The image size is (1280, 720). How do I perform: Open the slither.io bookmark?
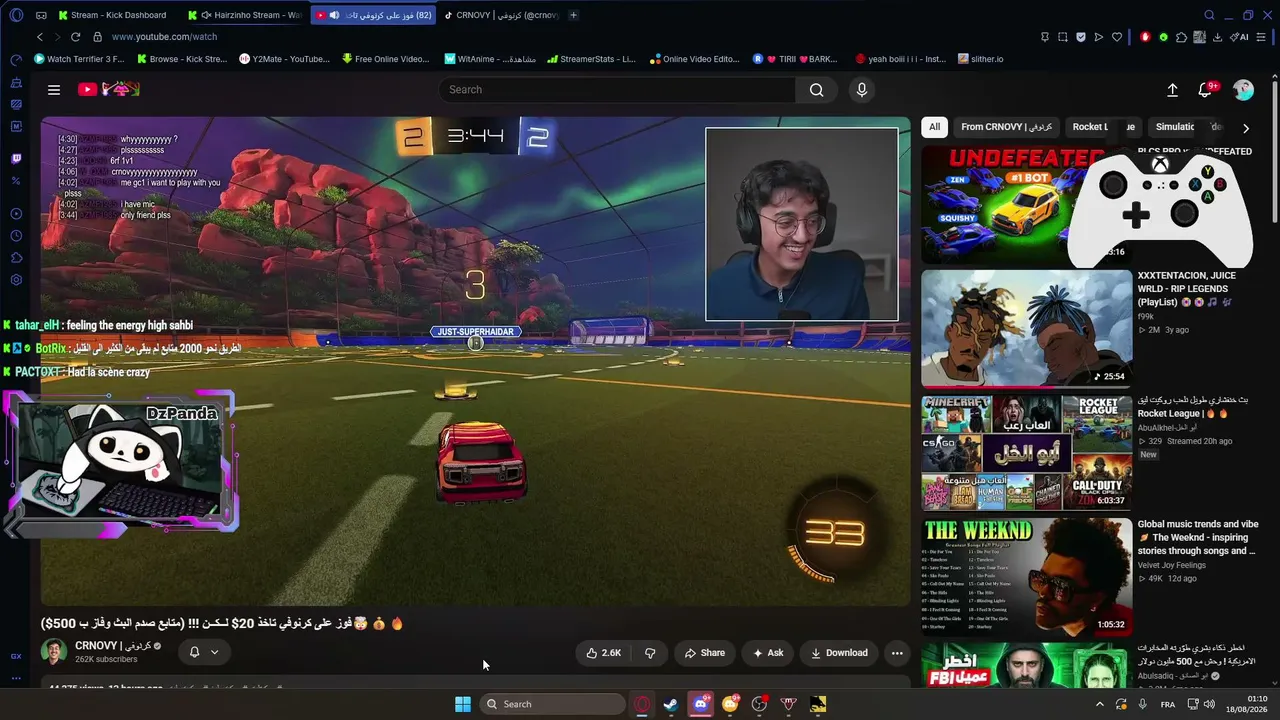coord(980,59)
